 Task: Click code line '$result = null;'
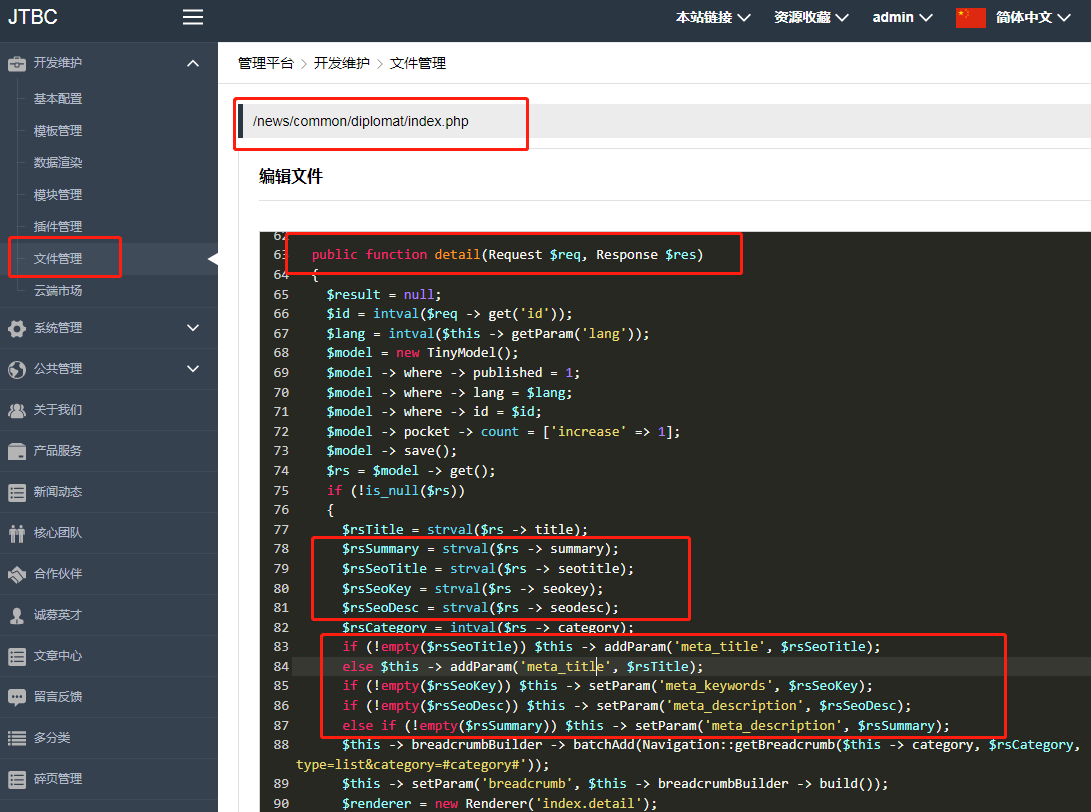coord(383,294)
